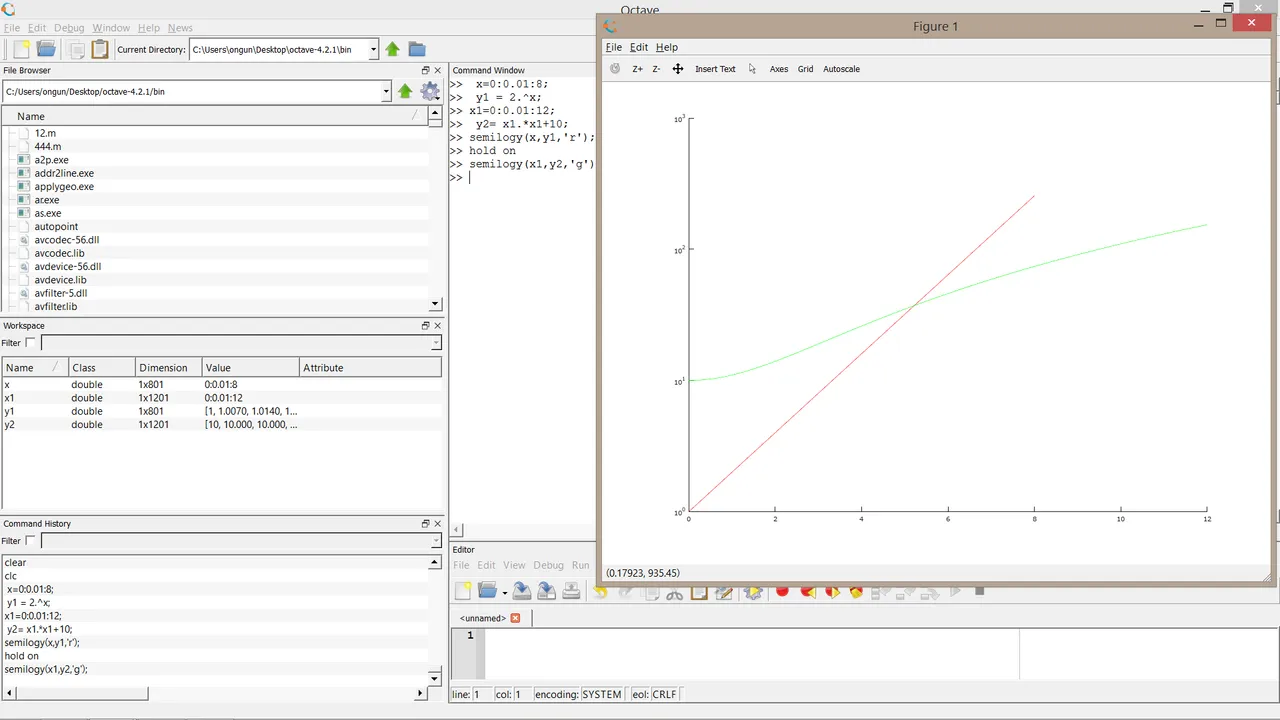1280x720 pixels.
Task: Click the Editor's print icon
Action: pyautogui.click(x=571, y=591)
